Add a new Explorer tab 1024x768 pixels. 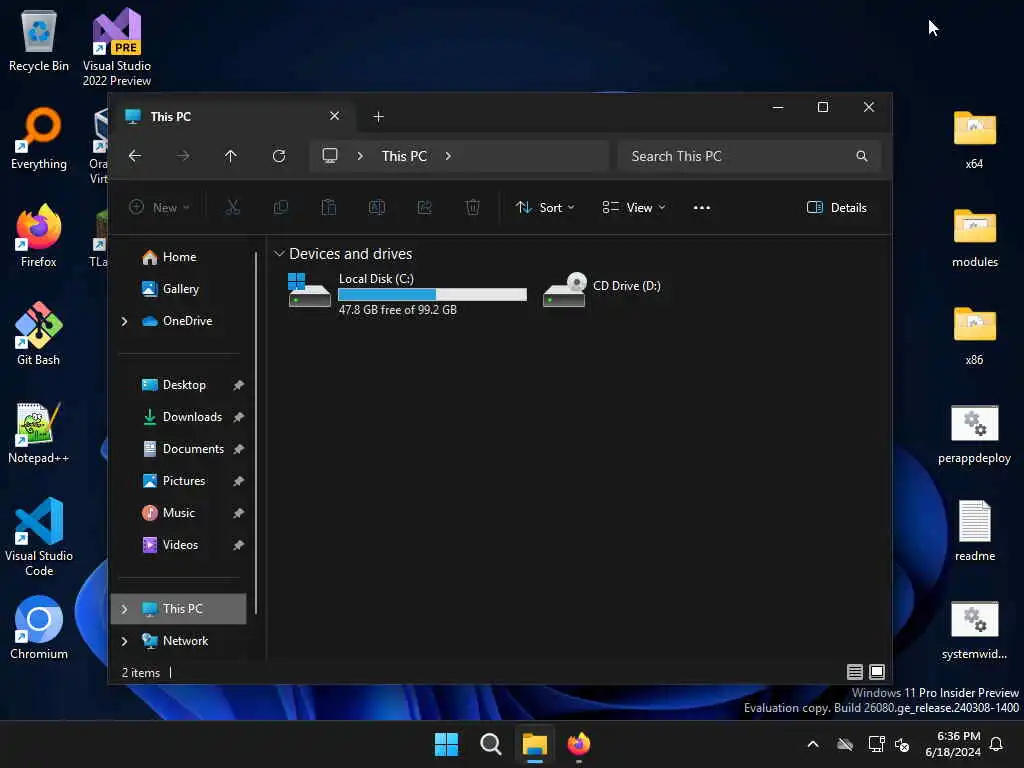pyautogui.click(x=378, y=116)
